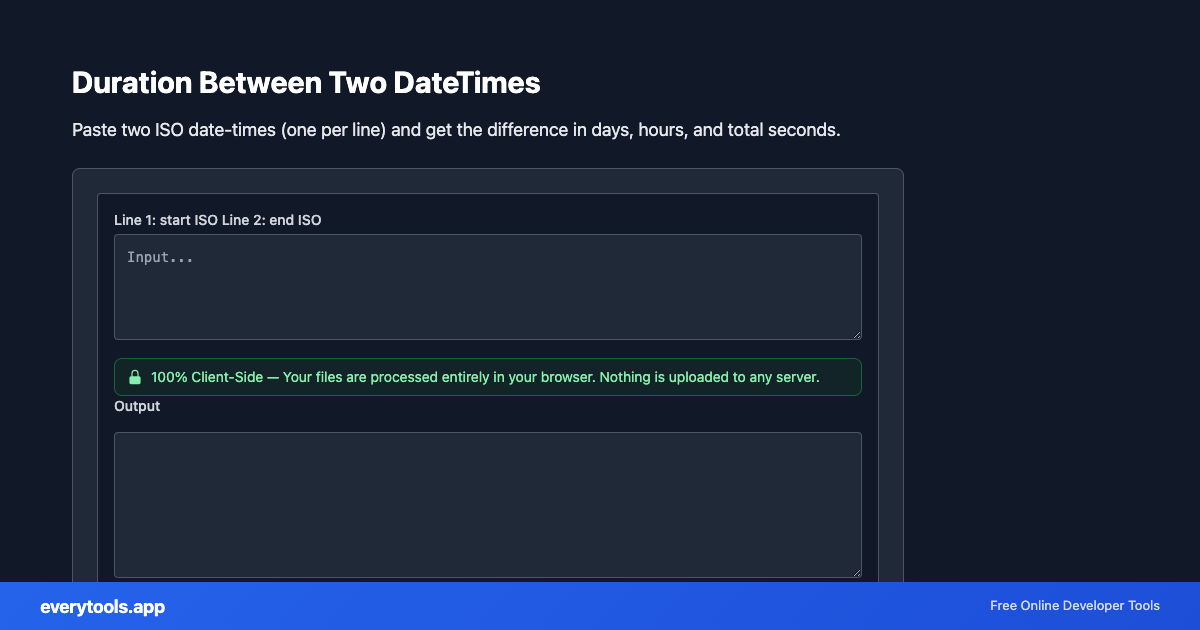Select the Duration Between Two DateTimes heading

coord(305,83)
